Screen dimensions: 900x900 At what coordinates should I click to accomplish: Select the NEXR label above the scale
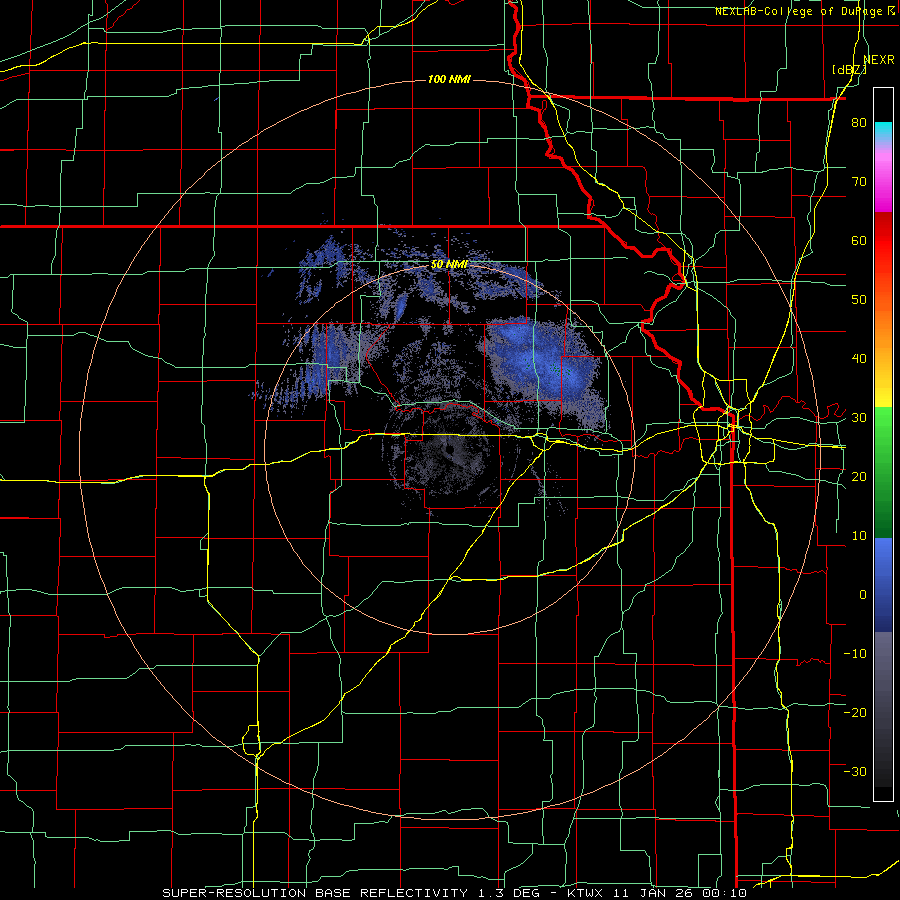879,60
